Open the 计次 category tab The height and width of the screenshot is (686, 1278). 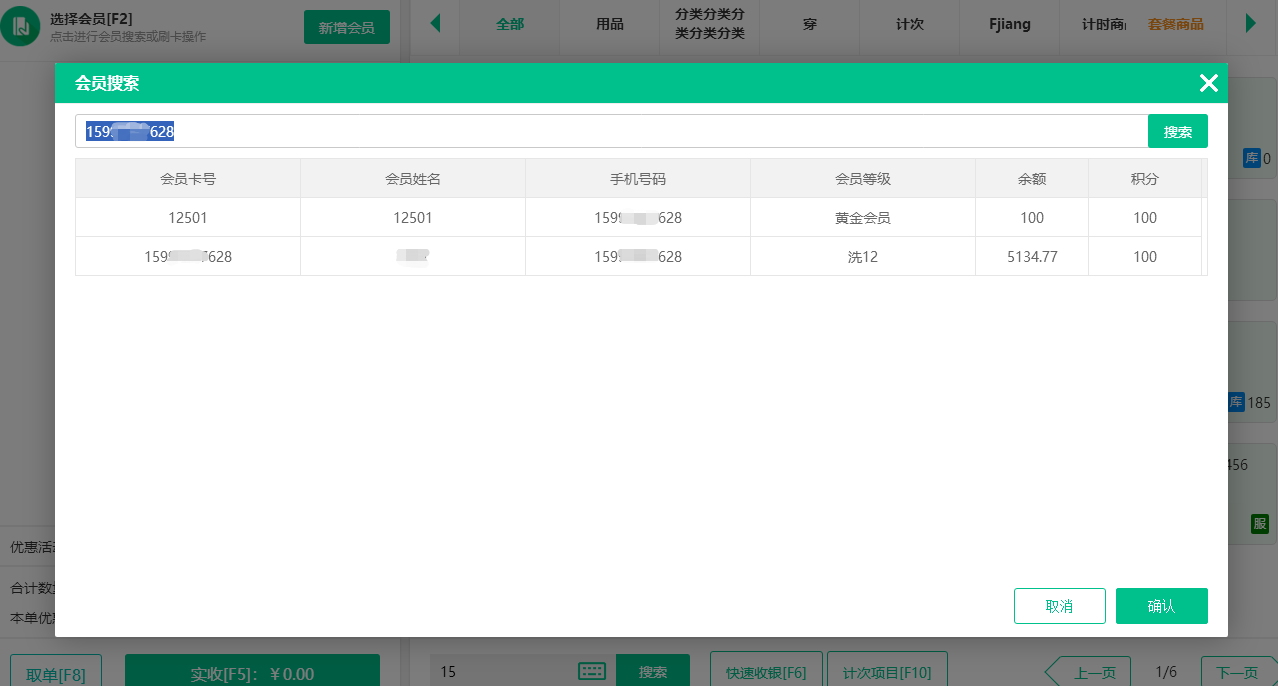(x=908, y=23)
